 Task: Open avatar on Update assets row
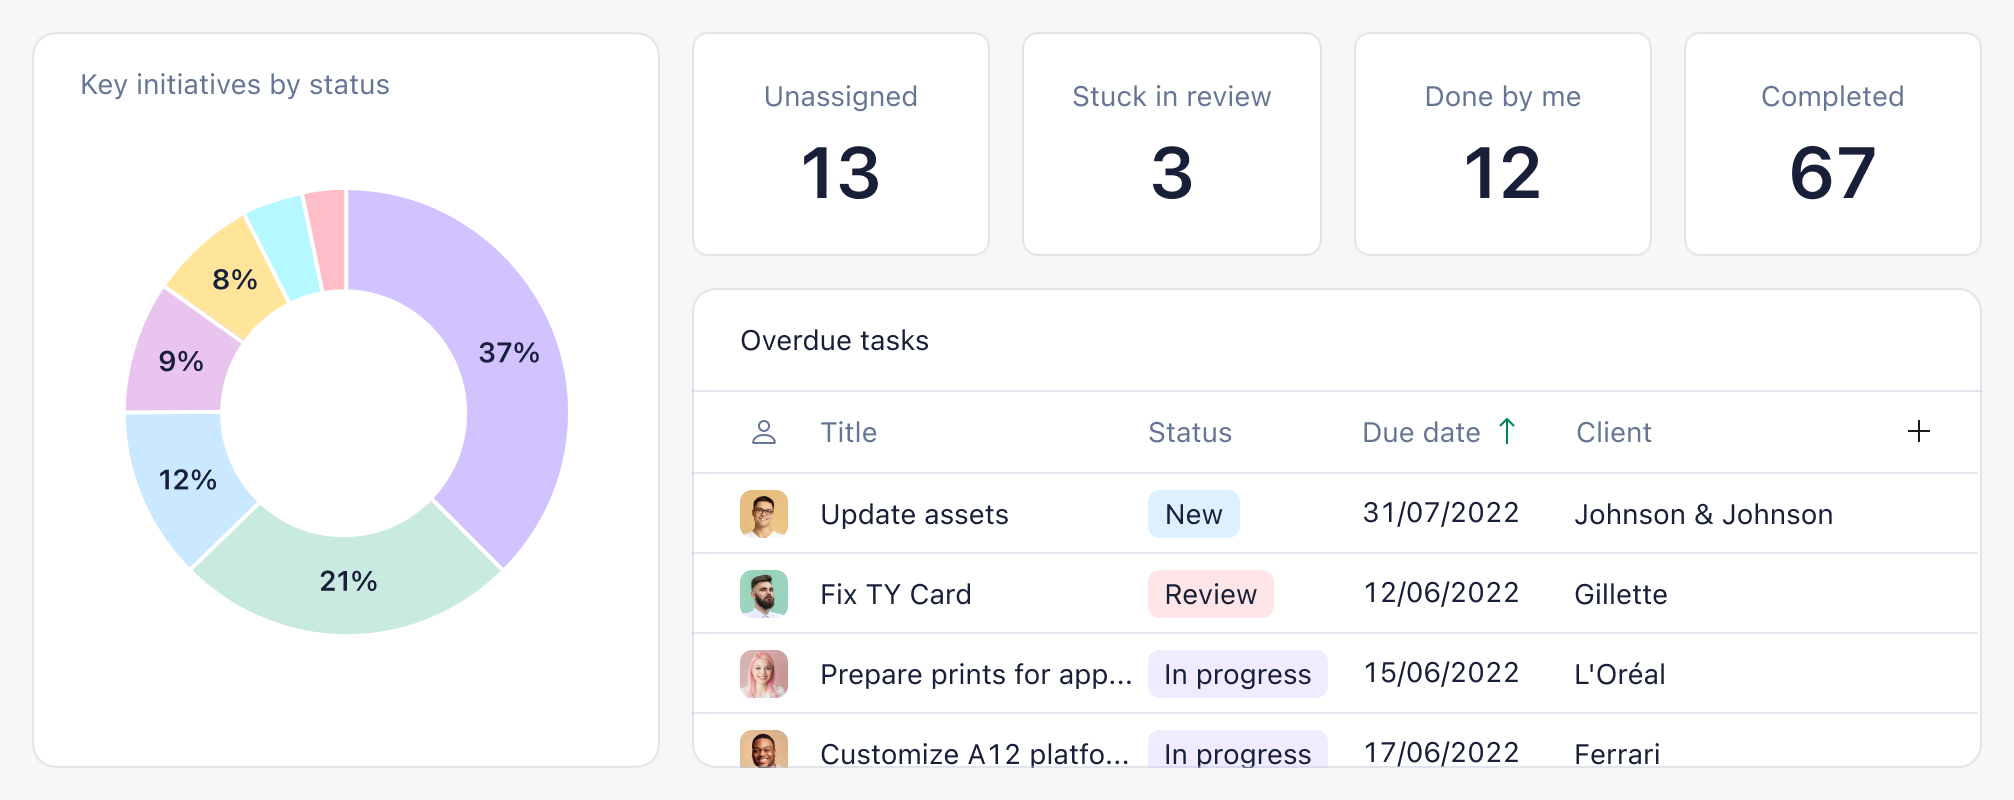point(764,514)
